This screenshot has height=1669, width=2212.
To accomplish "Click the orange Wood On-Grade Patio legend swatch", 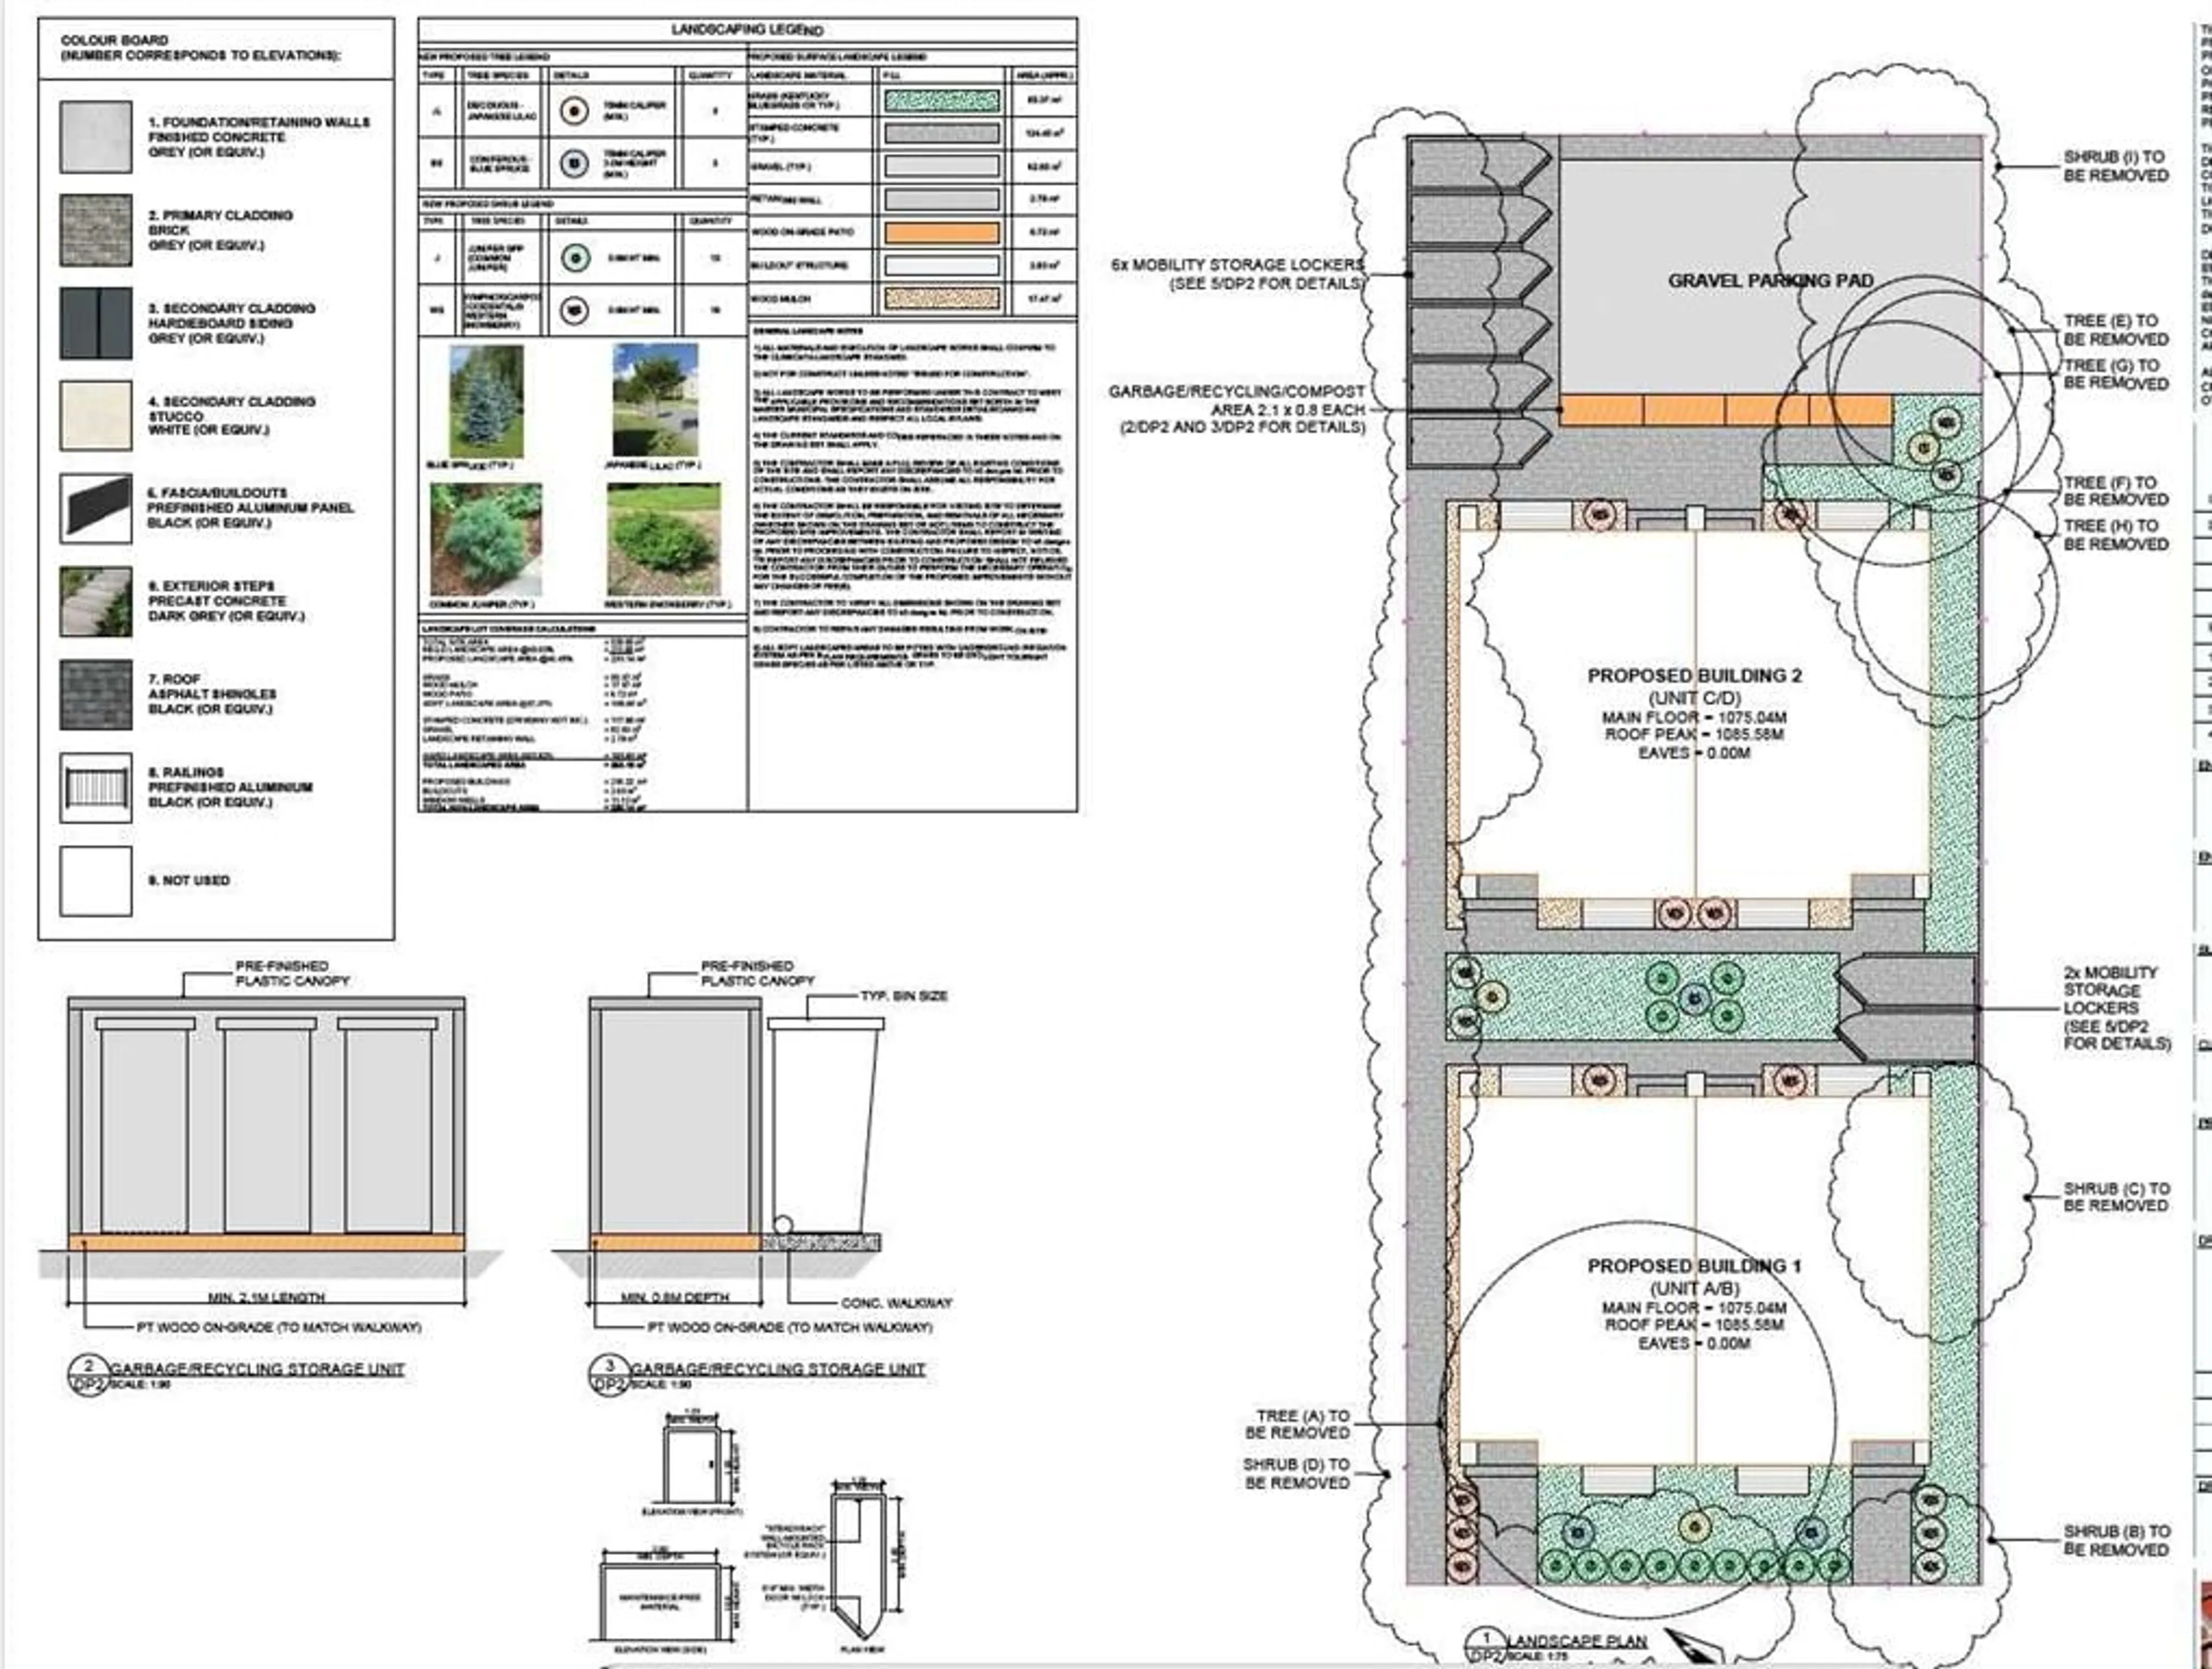I will point(941,232).
